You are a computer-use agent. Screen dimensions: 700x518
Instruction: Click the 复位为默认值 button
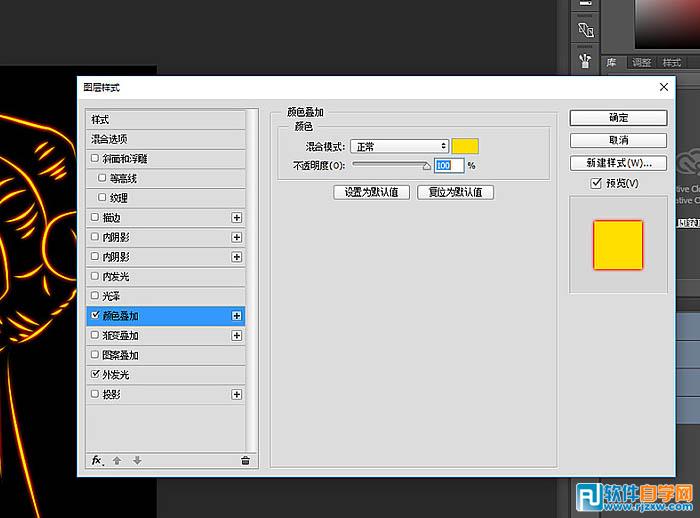tap(455, 192)
